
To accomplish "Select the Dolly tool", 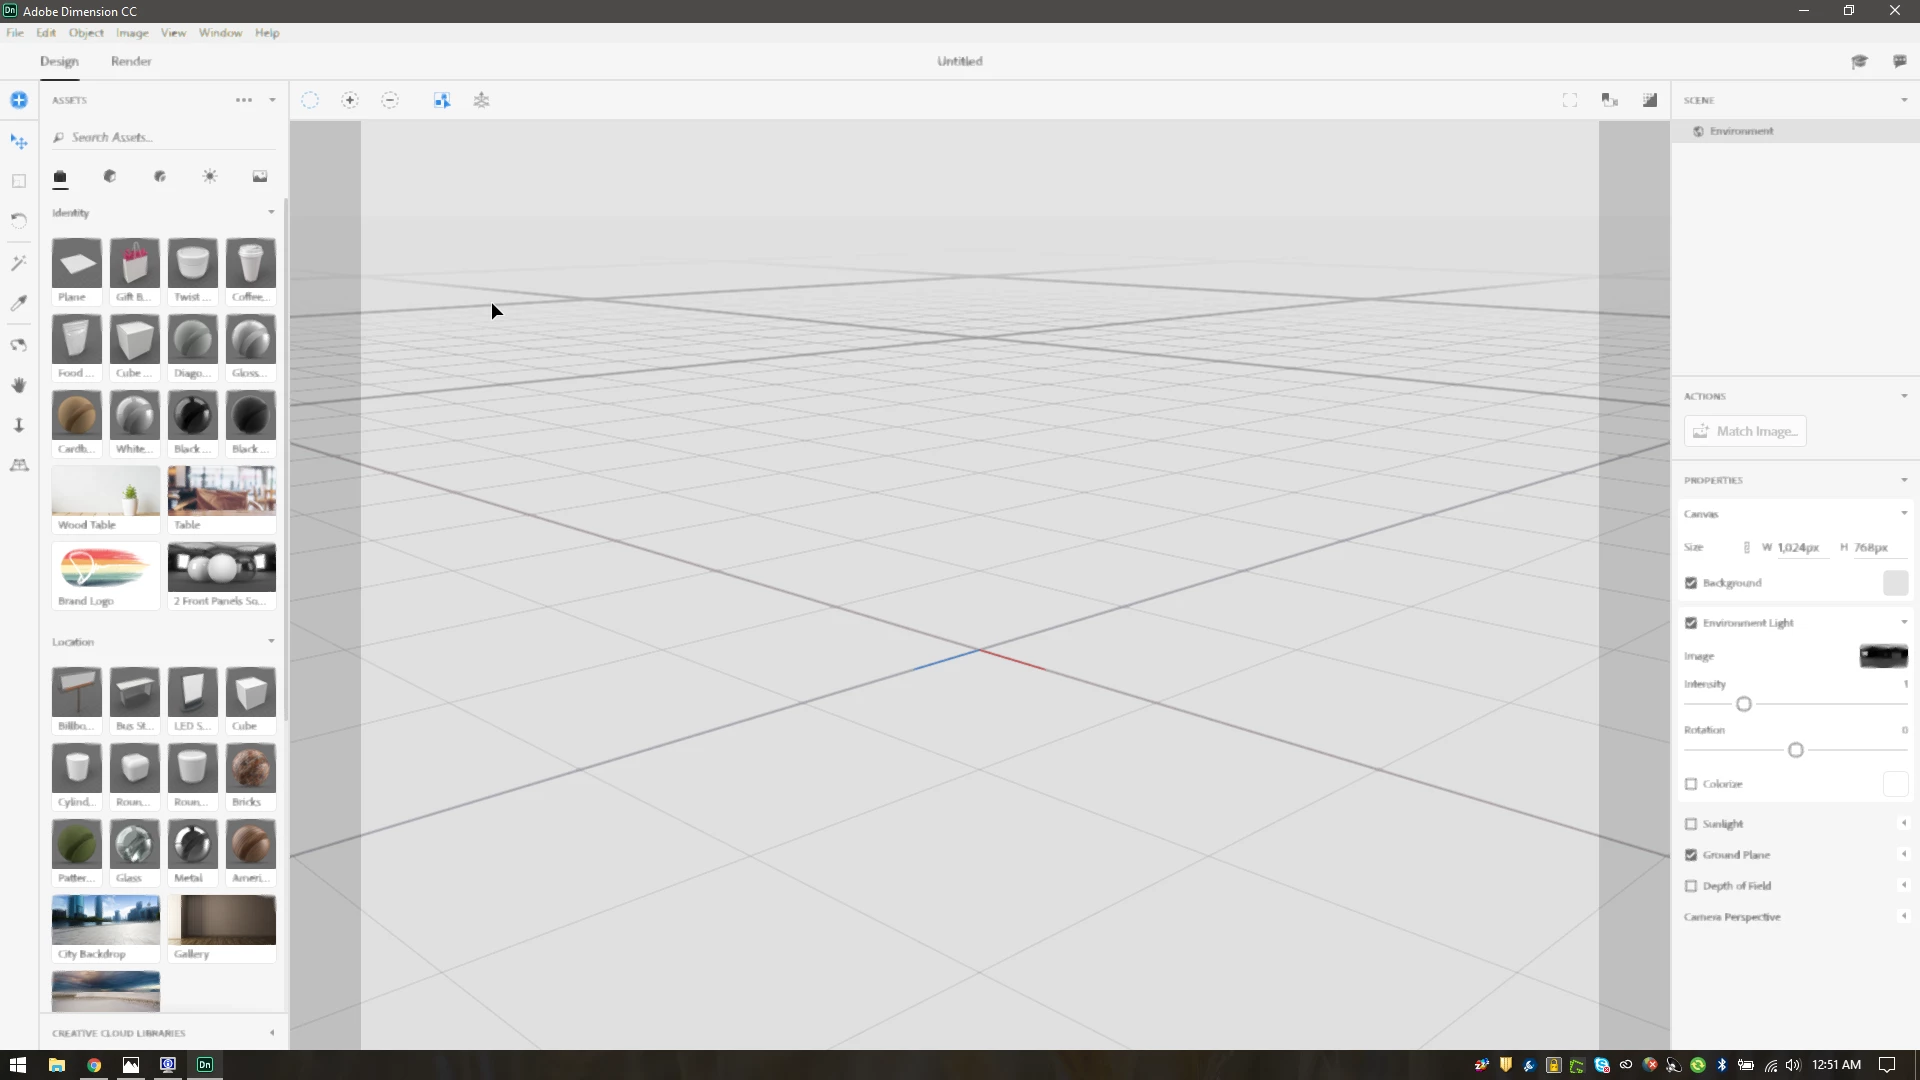I will 18,425.
